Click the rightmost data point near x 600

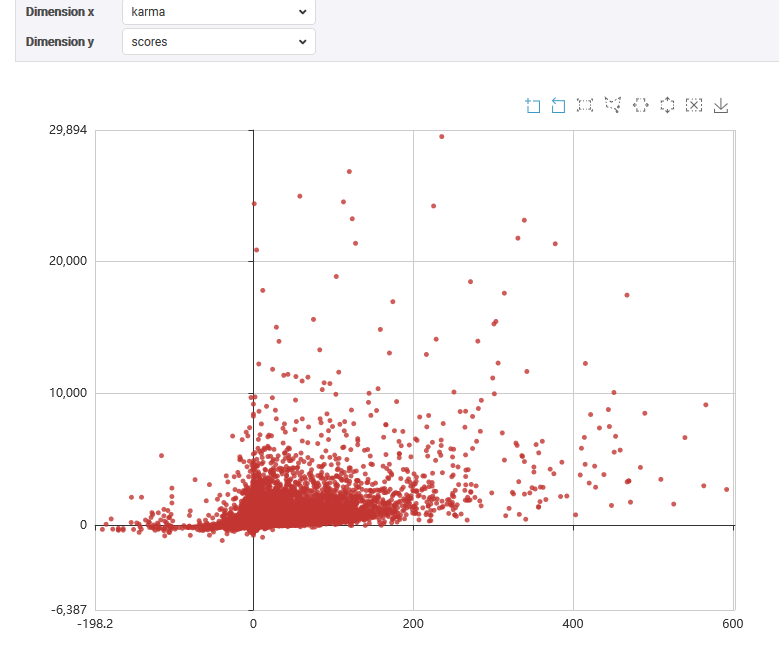point(726,489)
